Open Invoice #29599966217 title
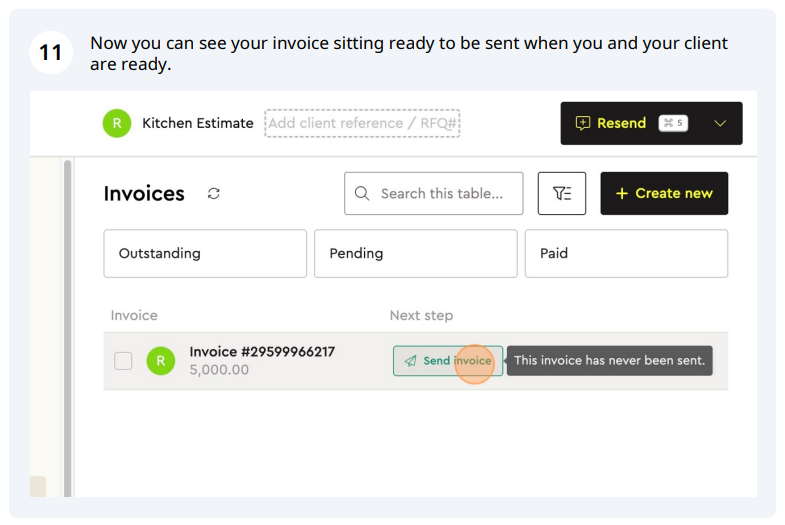Image resolution: width=785 pixels, height=525 pixels. [x=262, y=352]
